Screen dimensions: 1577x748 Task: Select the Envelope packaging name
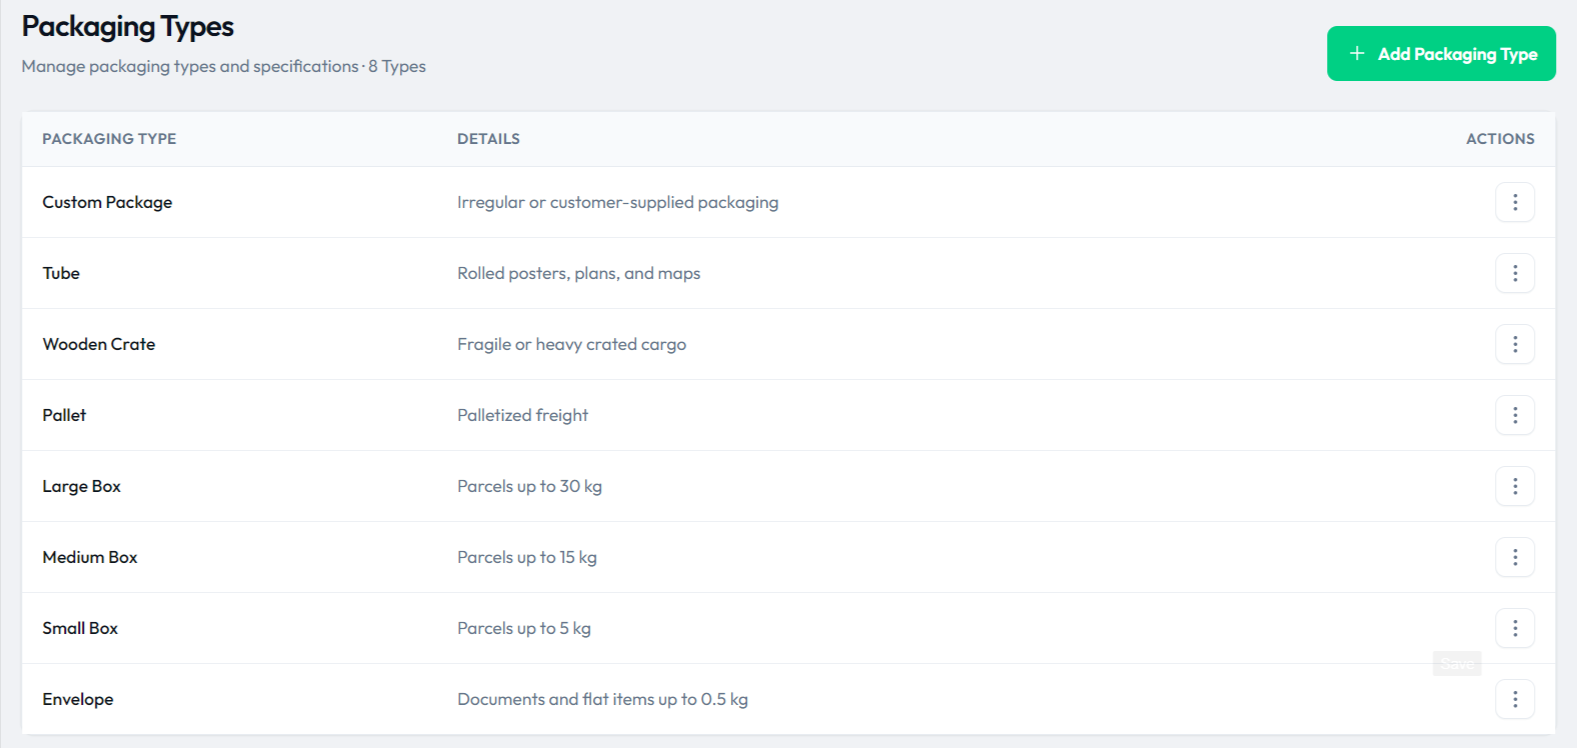pos(78,699)
